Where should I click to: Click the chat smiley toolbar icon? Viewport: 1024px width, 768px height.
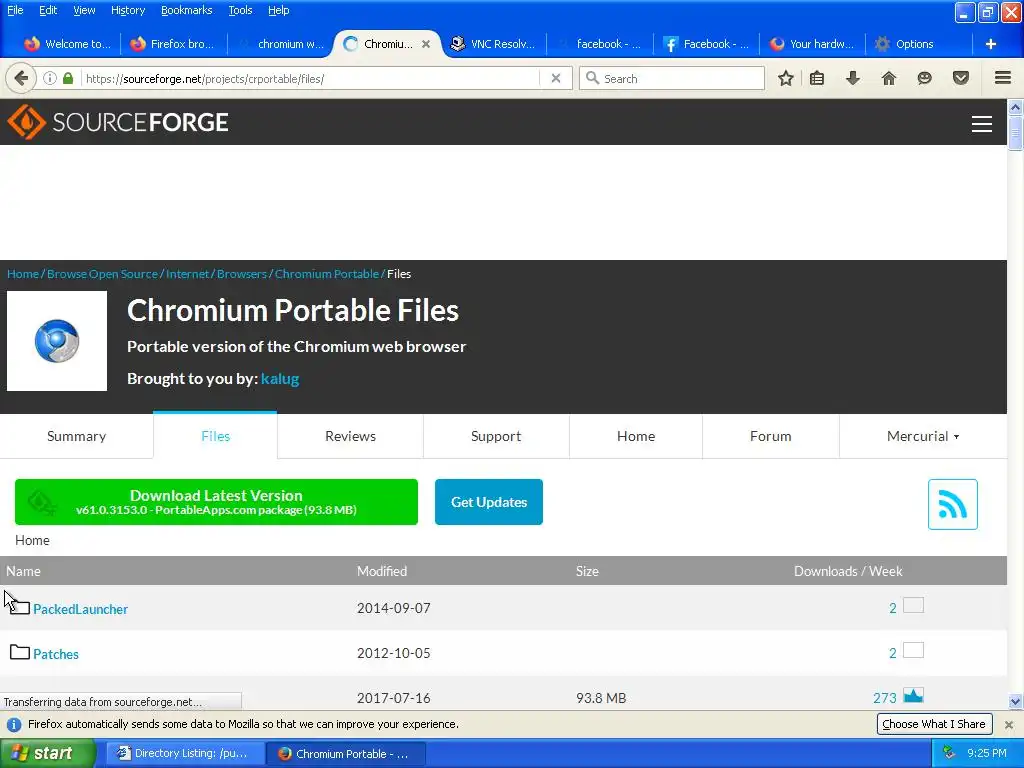coord(924,78)
